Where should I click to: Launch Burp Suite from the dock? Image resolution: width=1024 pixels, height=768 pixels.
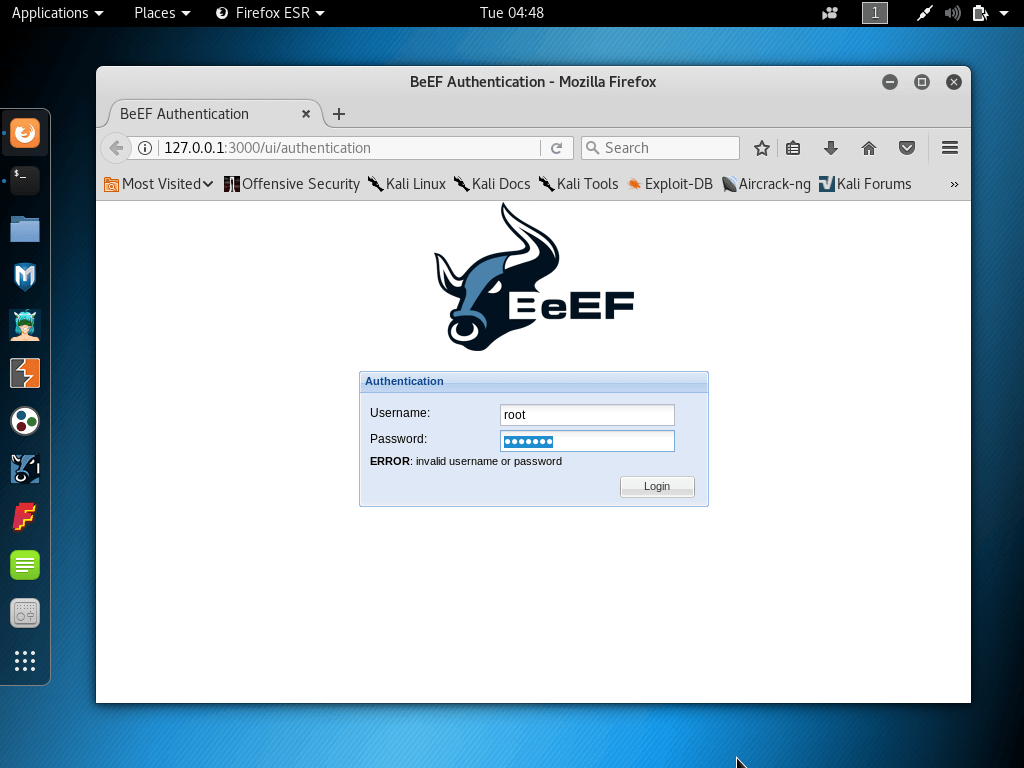[25, 373]
